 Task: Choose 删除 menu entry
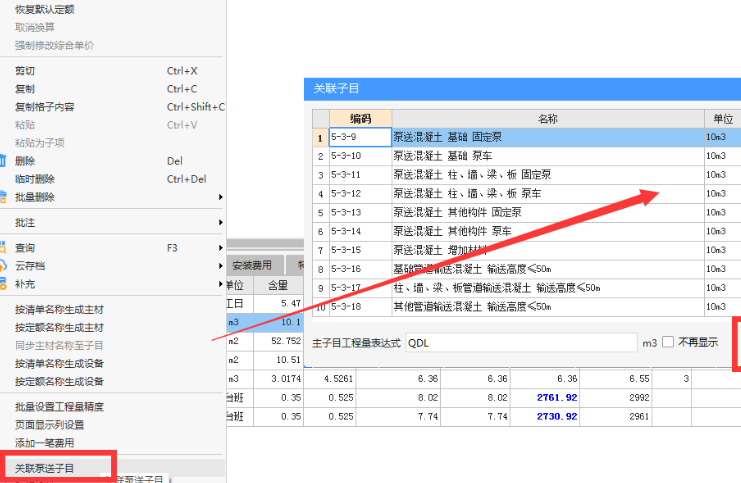[x=25, y=161]
